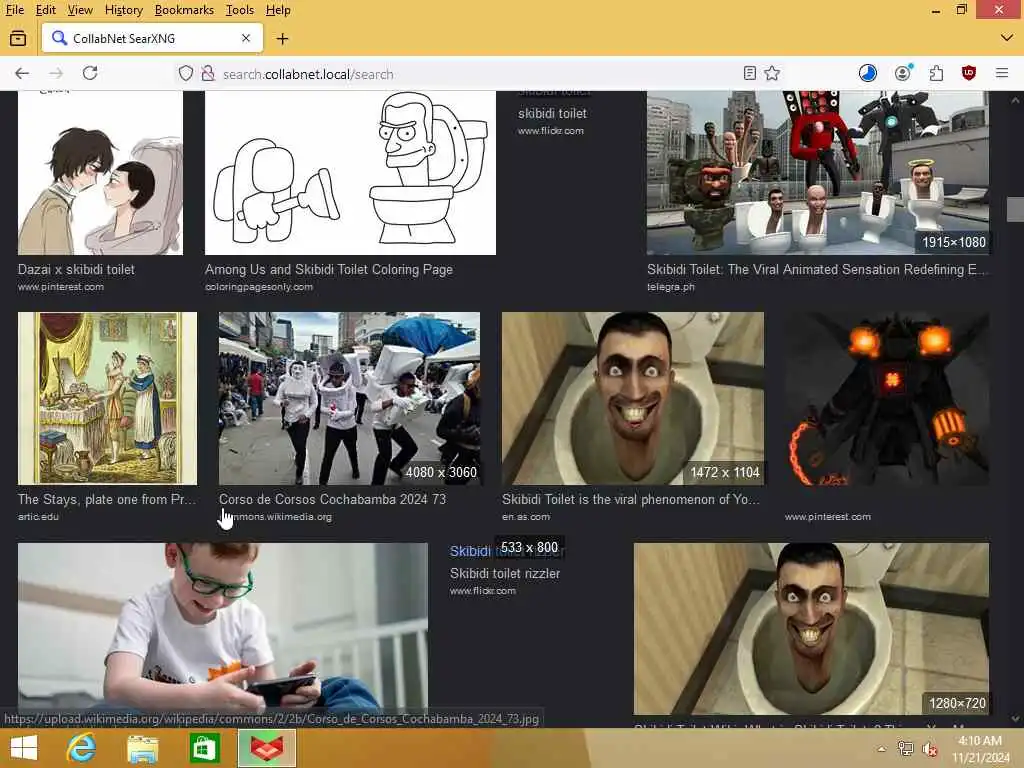
Task: Open the Edit menu
Action: tap(46, 10)
